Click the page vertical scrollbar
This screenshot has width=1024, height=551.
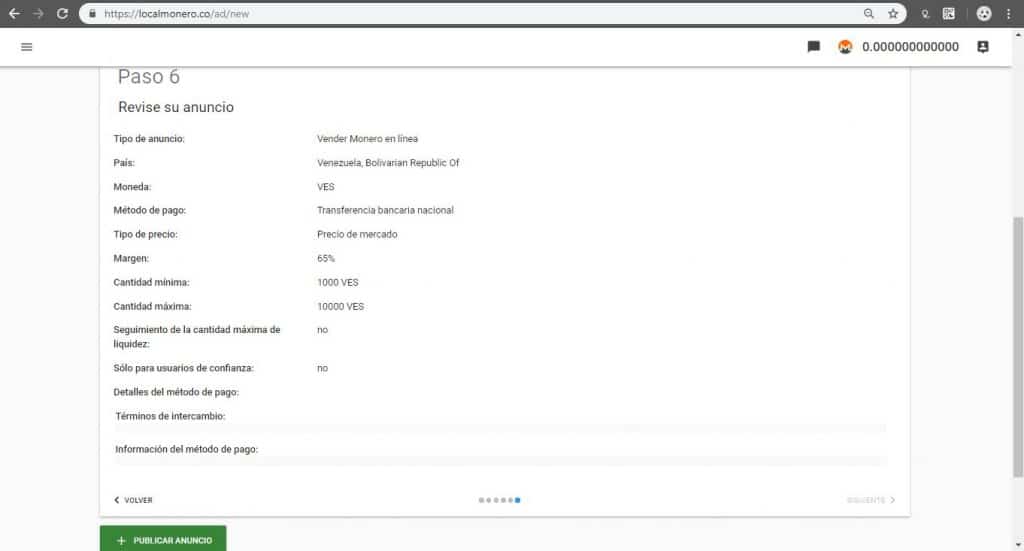coord(1017,346)
